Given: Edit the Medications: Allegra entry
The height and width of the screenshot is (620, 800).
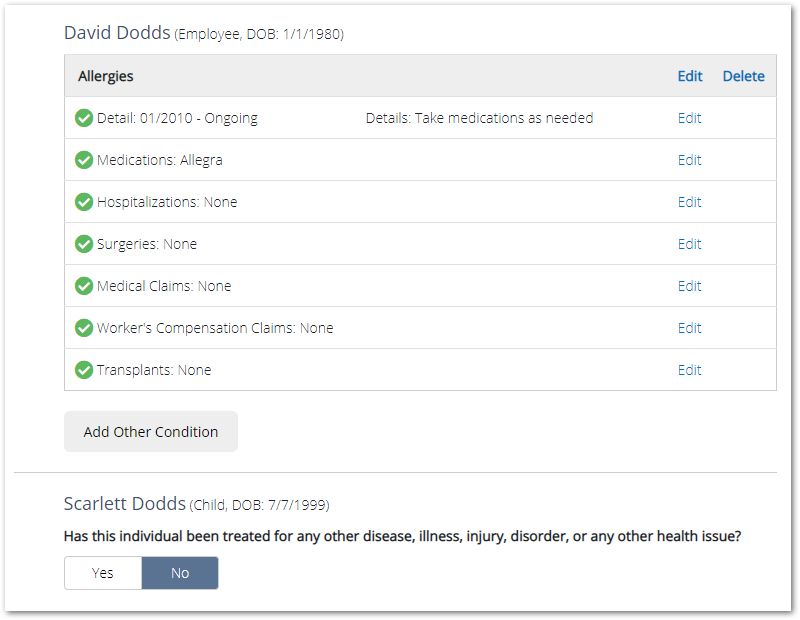Looking at the screenshot, I should pos(689,160).
